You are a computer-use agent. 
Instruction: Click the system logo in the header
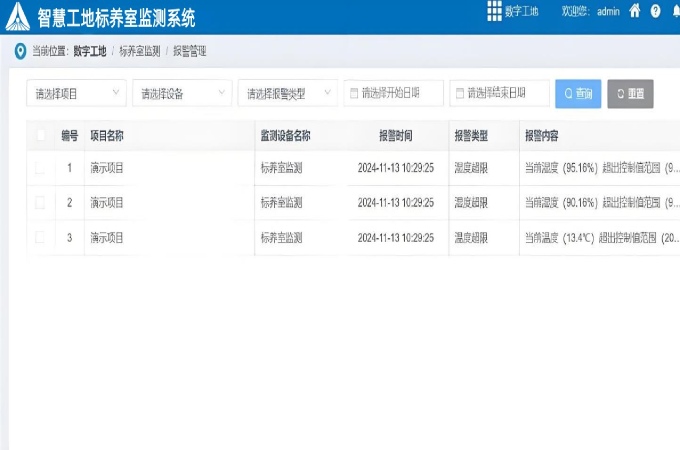coord(18,17)
